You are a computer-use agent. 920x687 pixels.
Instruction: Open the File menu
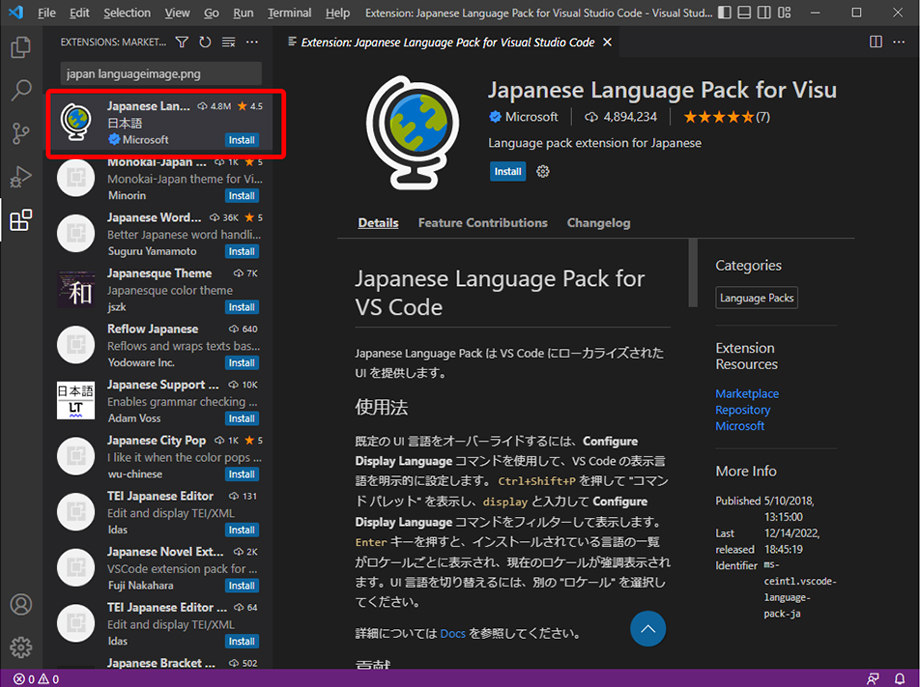[46, 13]
